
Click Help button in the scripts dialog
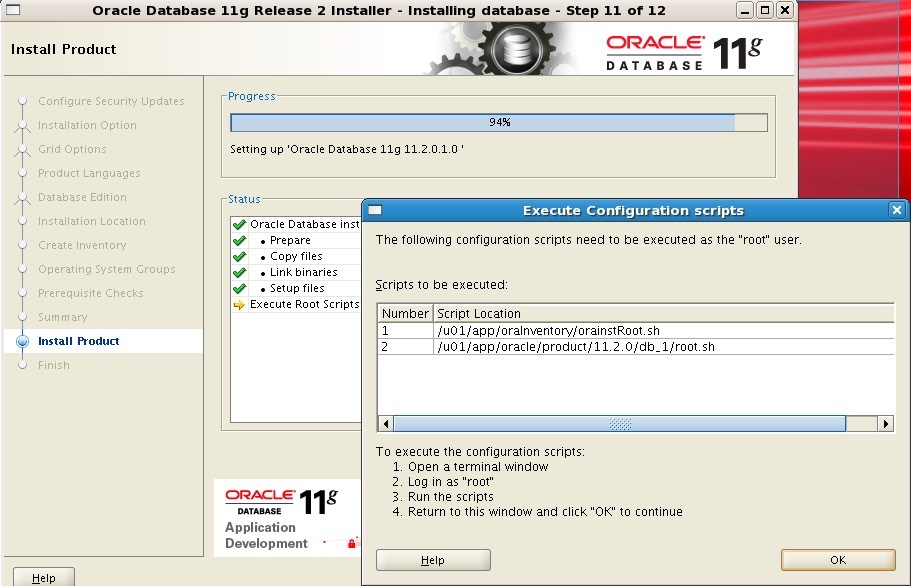pyautogui.click(x=433, y=560)
